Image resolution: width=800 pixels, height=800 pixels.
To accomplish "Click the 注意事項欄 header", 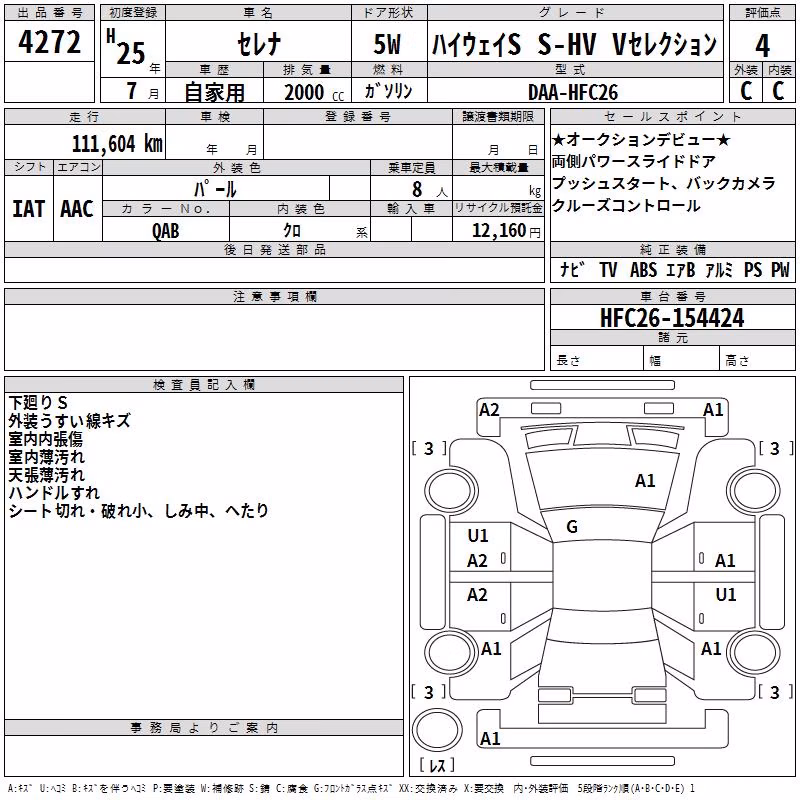I will (x=275, y=296).
